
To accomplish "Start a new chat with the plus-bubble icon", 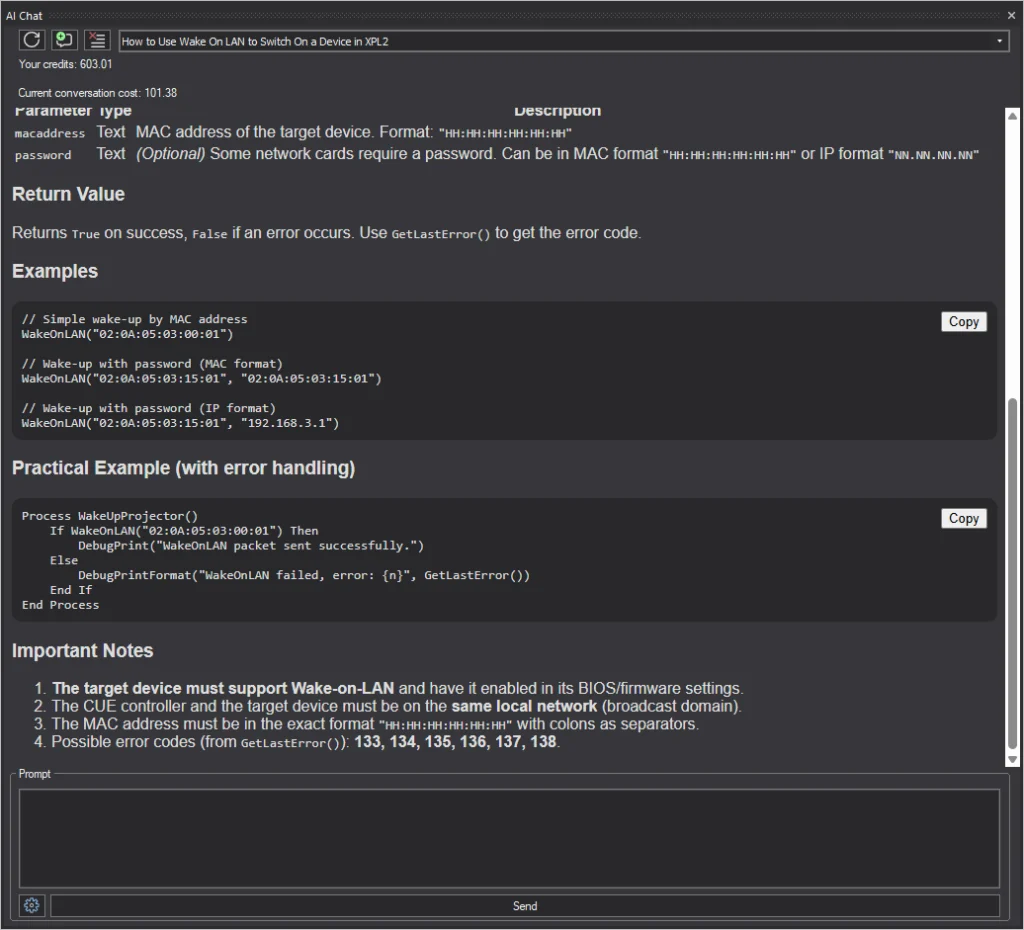I will tap(64, 40).
